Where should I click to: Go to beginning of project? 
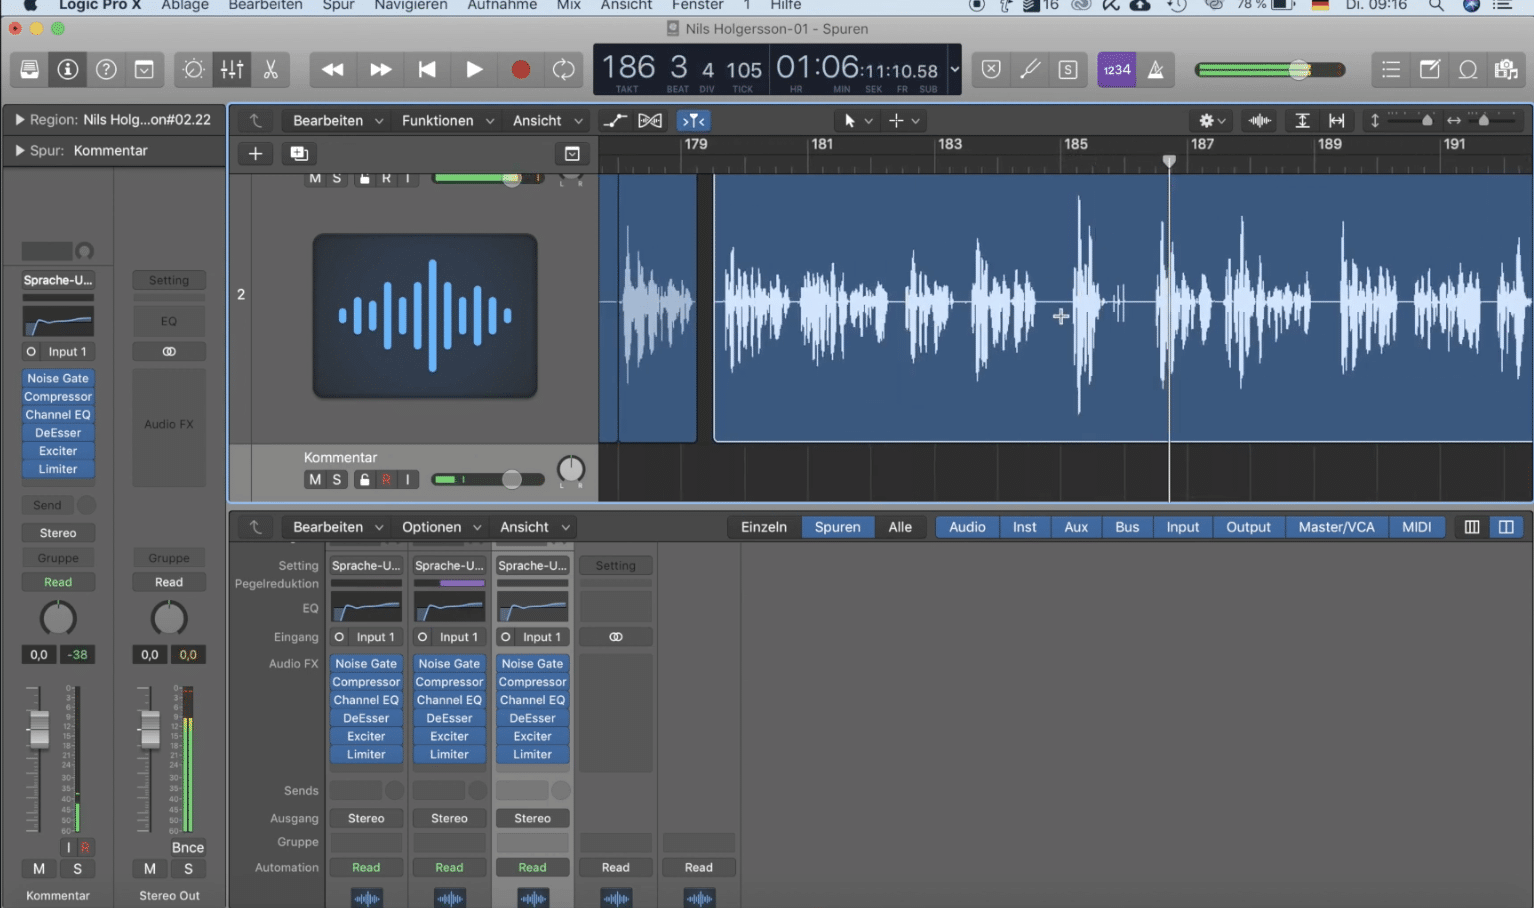pyautogui.click(x=427, y=69)
